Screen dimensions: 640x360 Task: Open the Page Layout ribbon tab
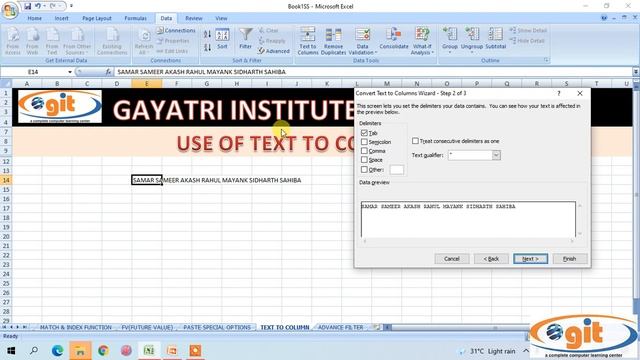pos(96,18)
